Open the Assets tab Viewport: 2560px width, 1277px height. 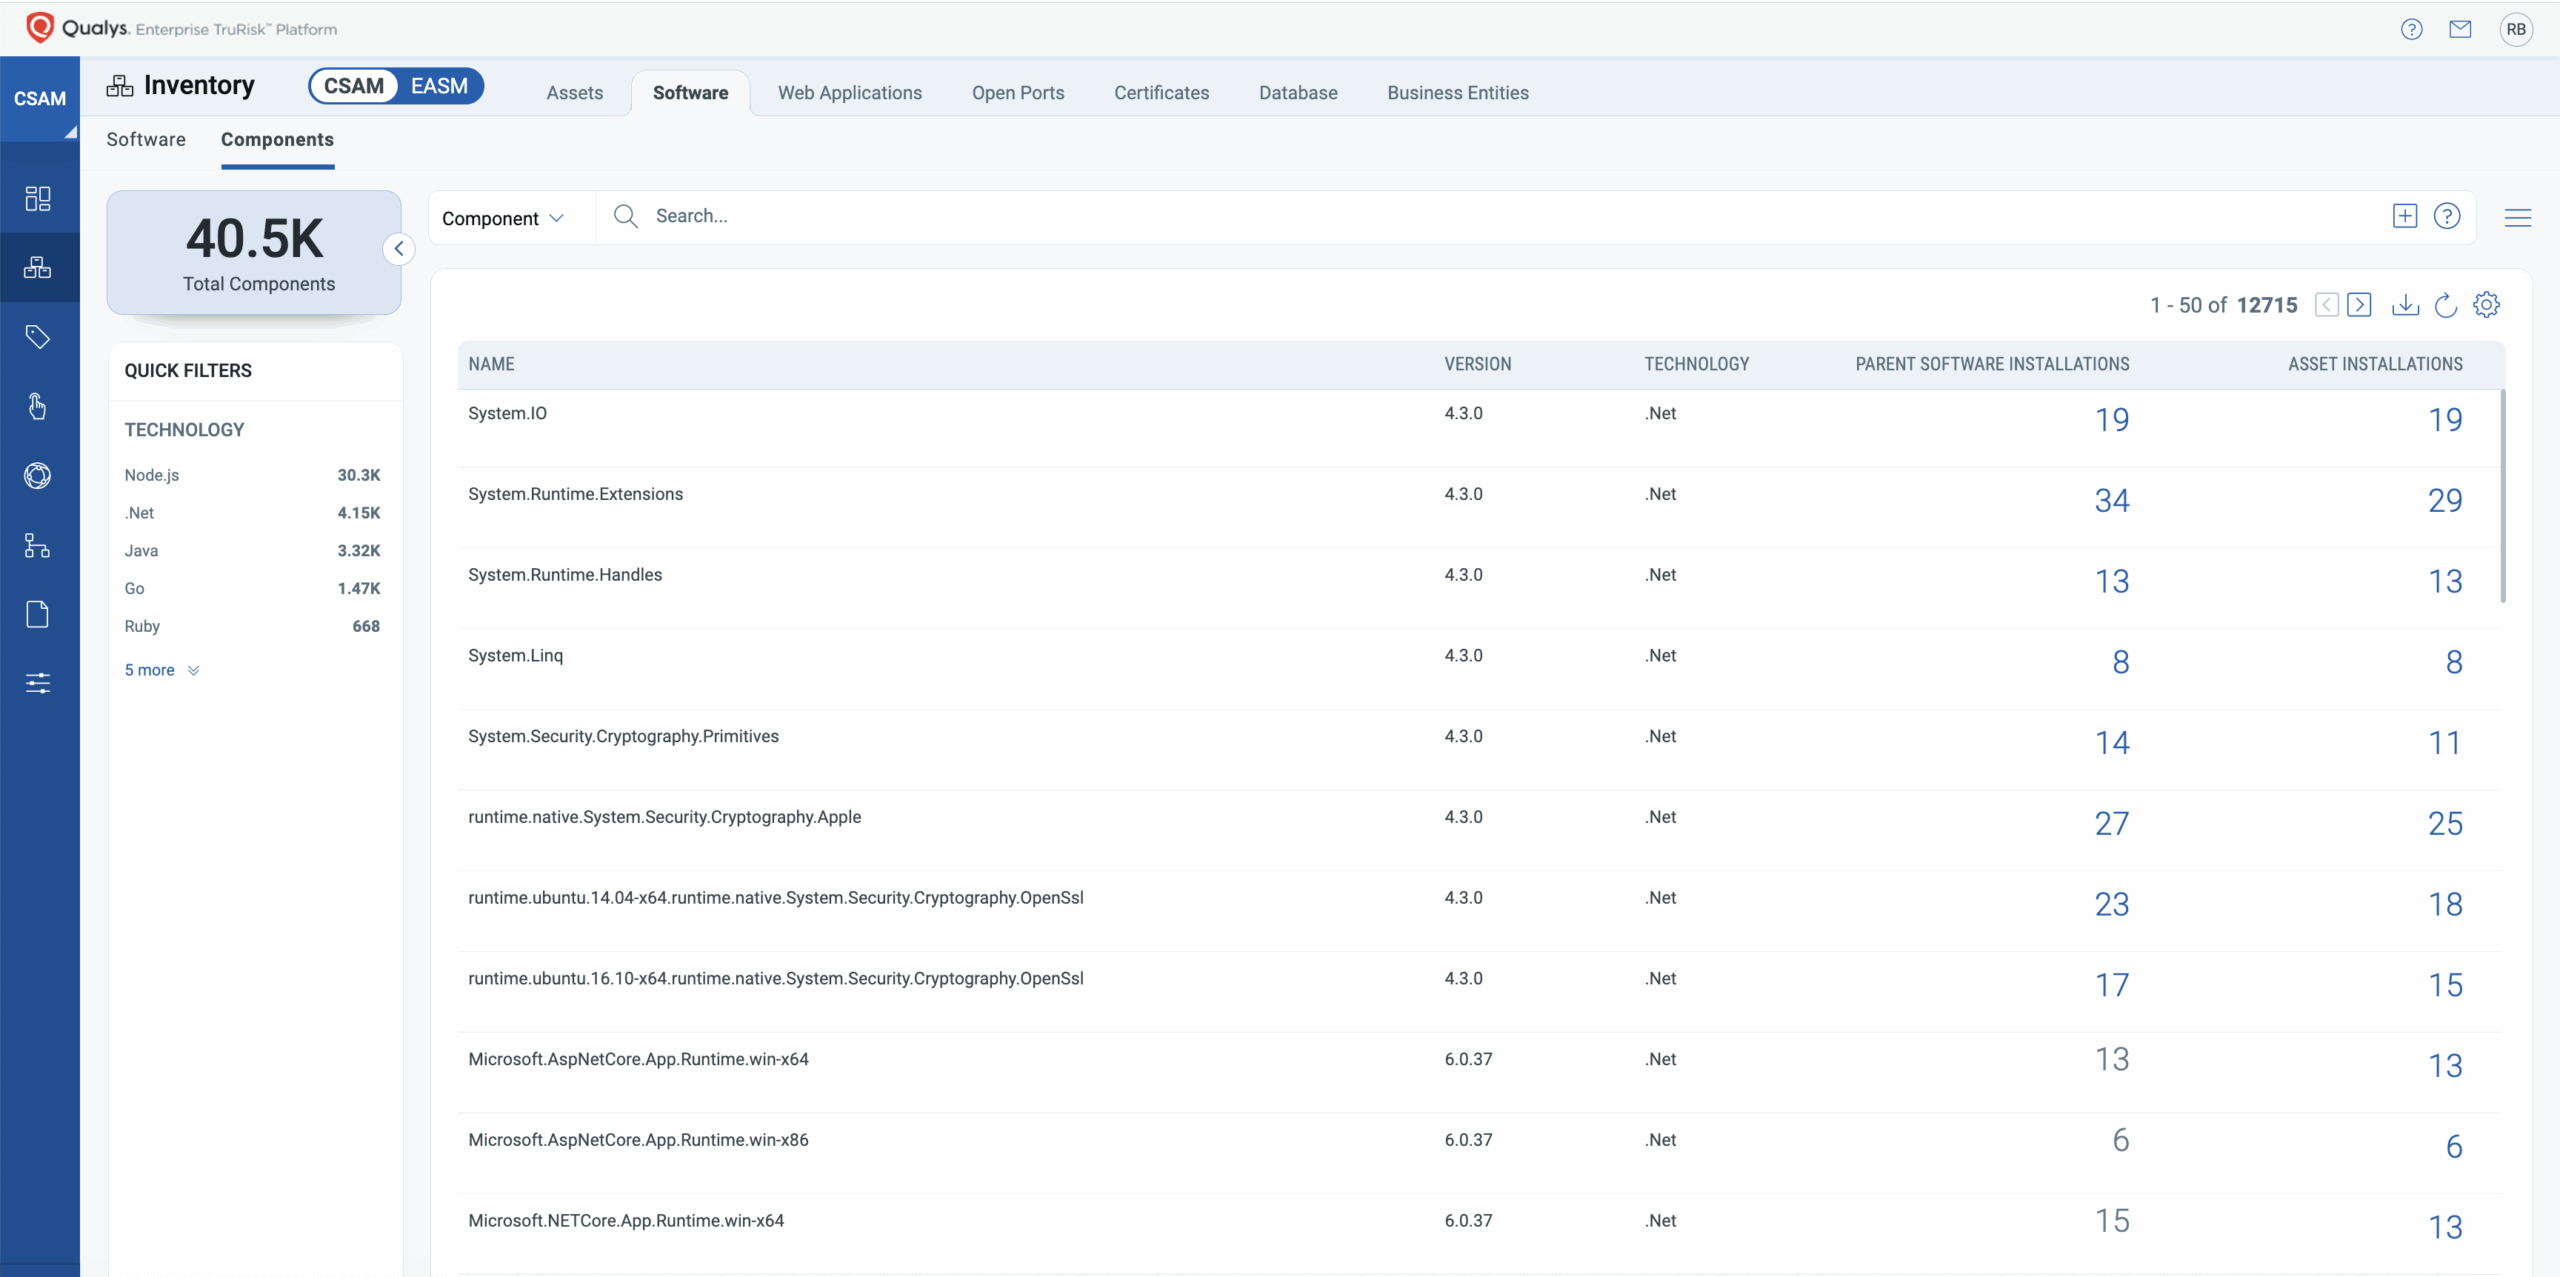pyautogui.click(x=574, y=93)
